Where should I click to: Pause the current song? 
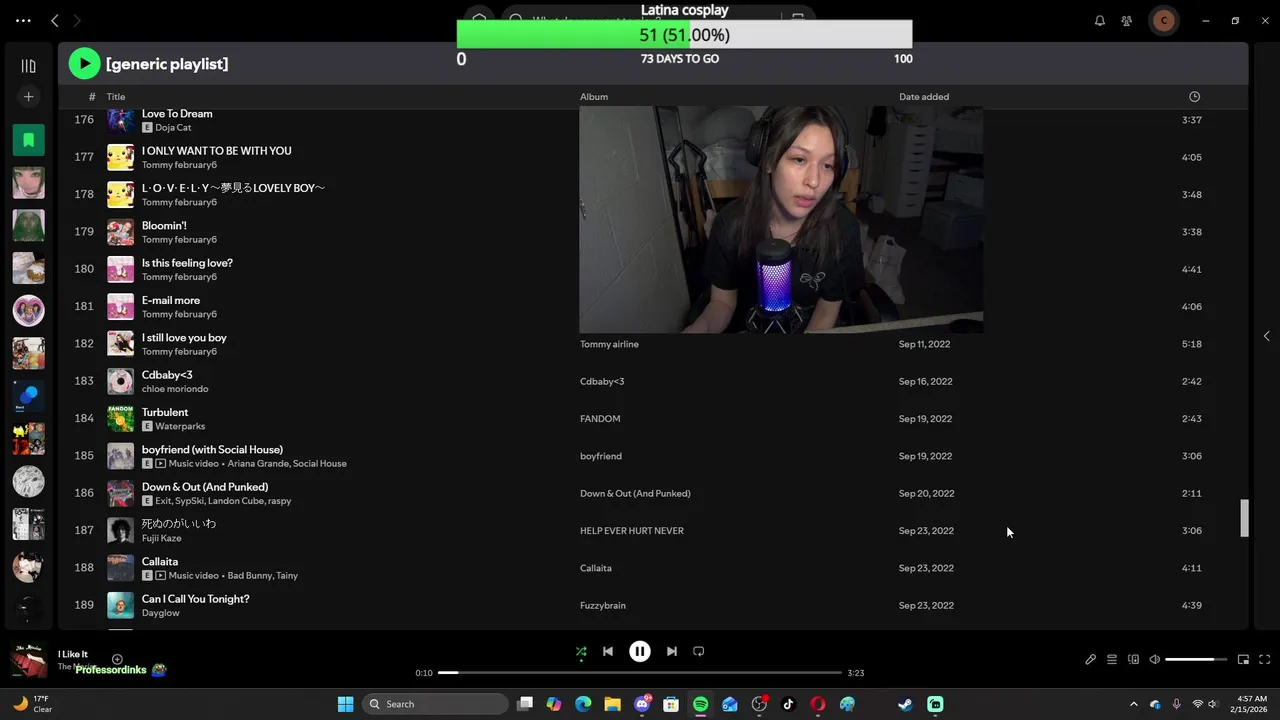coord(640,651)
